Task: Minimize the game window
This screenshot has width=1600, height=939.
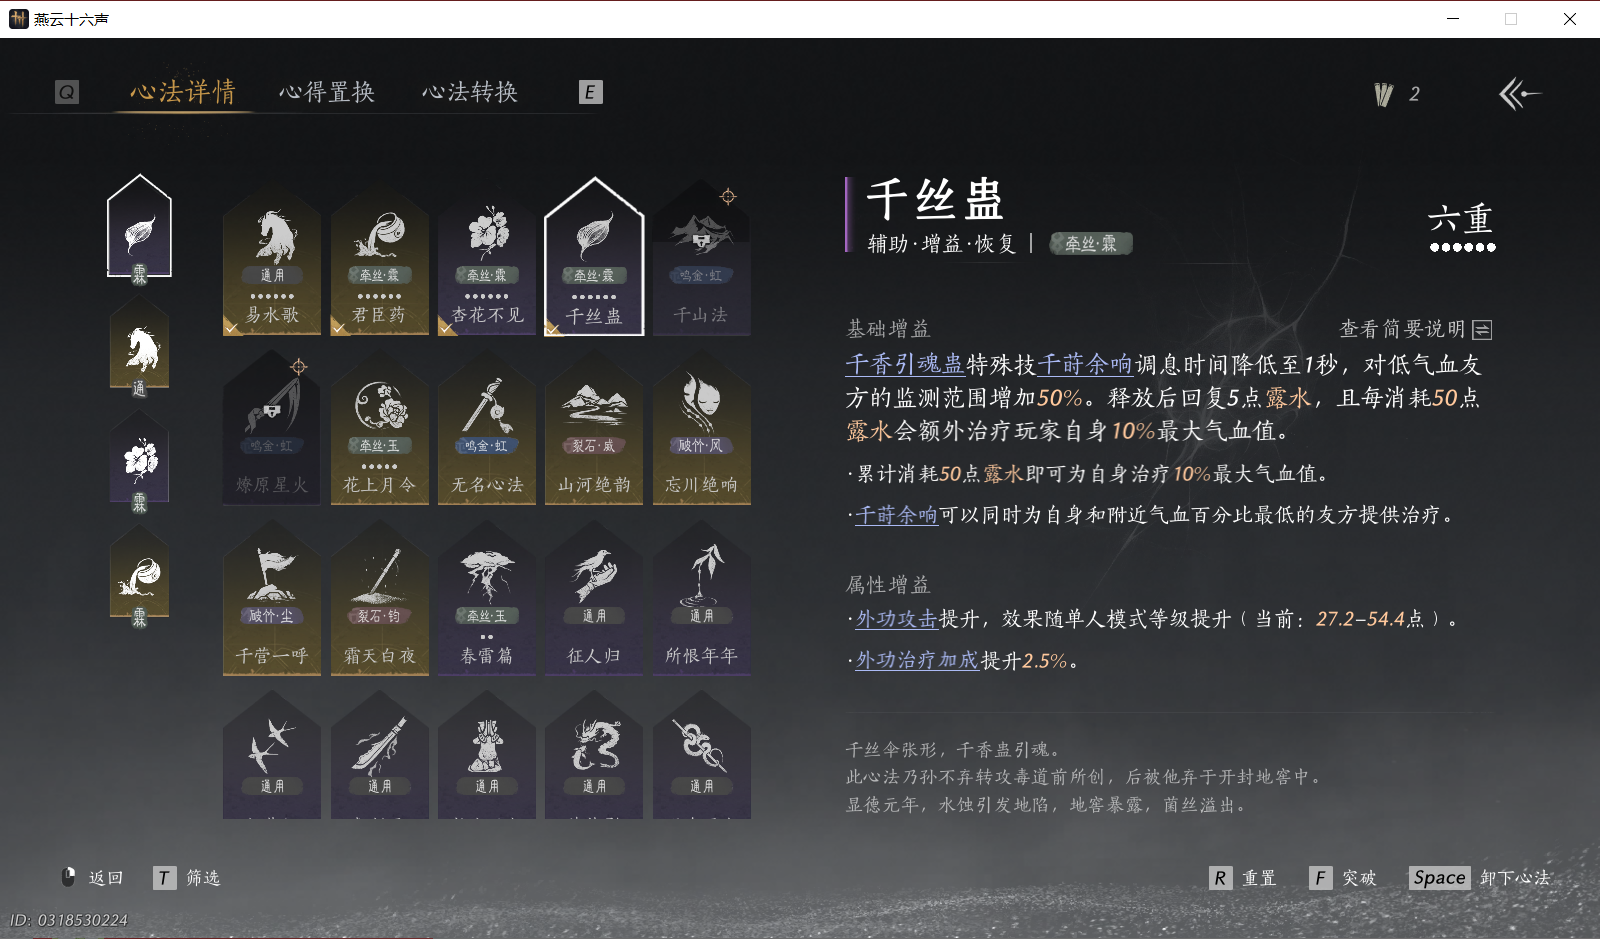Action: point(1453,19)
